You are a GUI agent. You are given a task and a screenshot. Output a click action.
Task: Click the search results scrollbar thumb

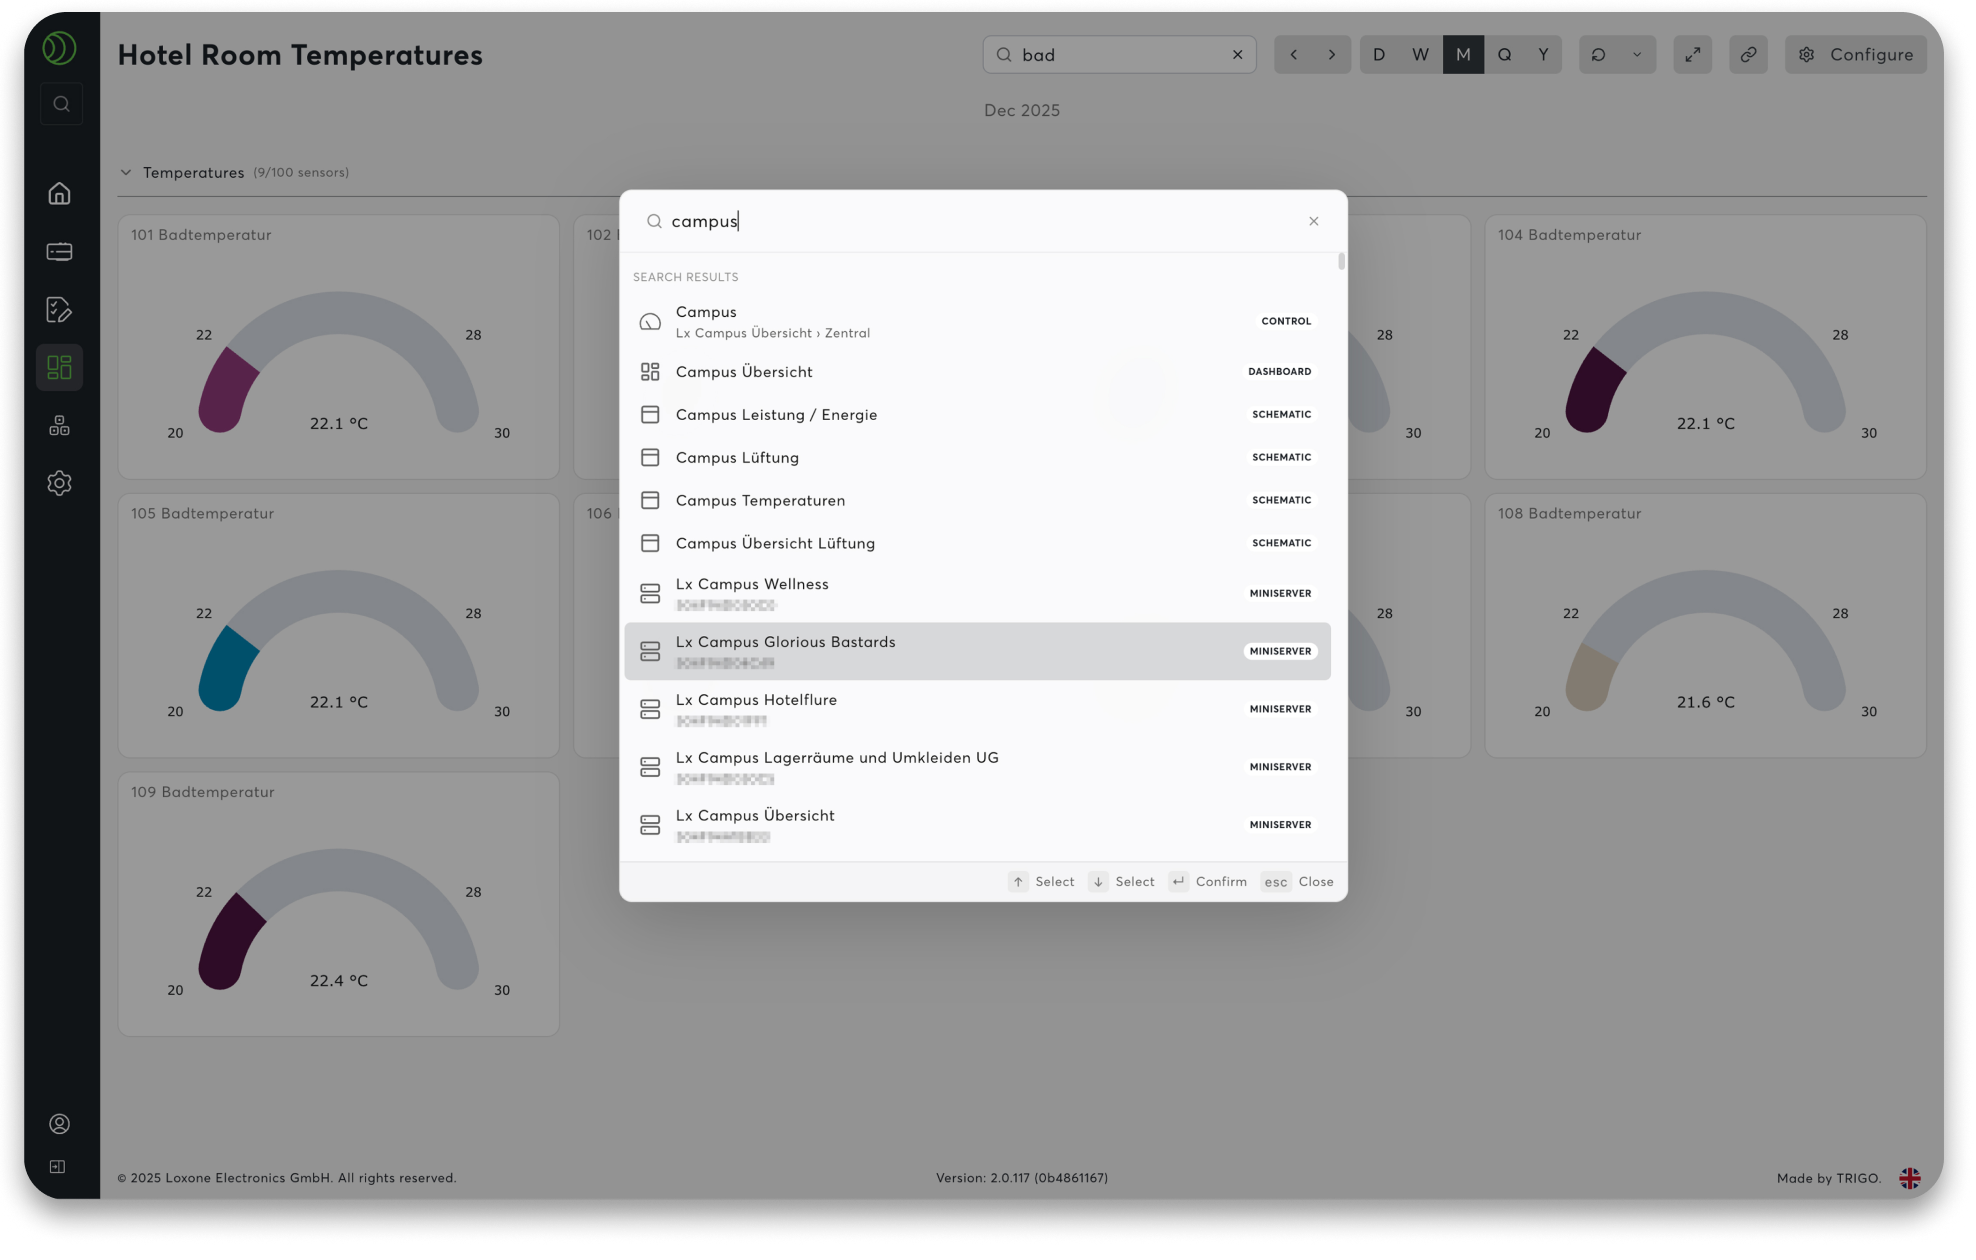tap(1341, 262)
